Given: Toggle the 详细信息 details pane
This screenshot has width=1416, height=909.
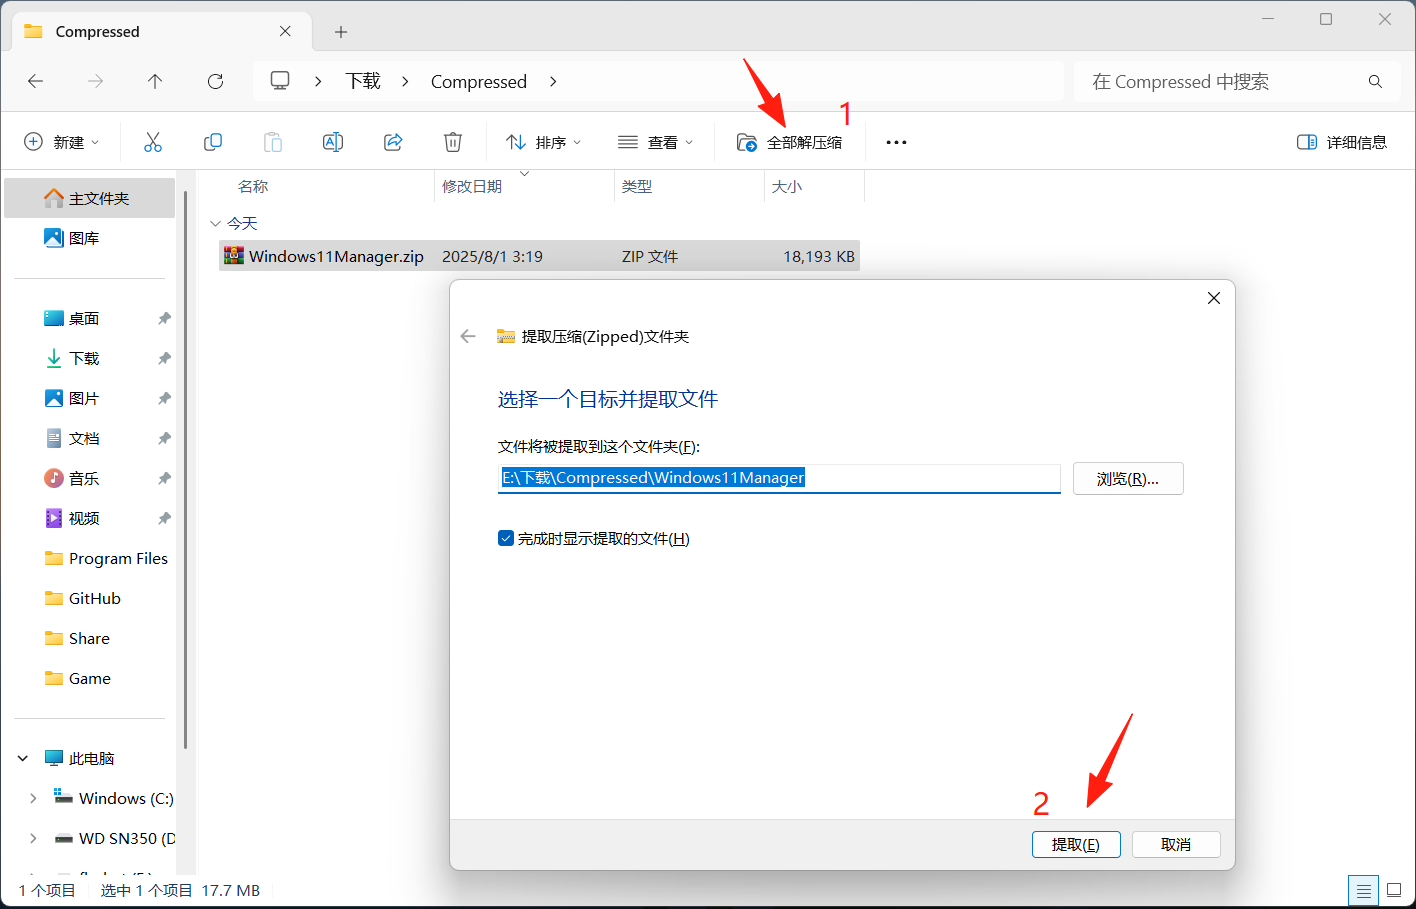Looking at the screenshot, I should [x=1342, y=142].
